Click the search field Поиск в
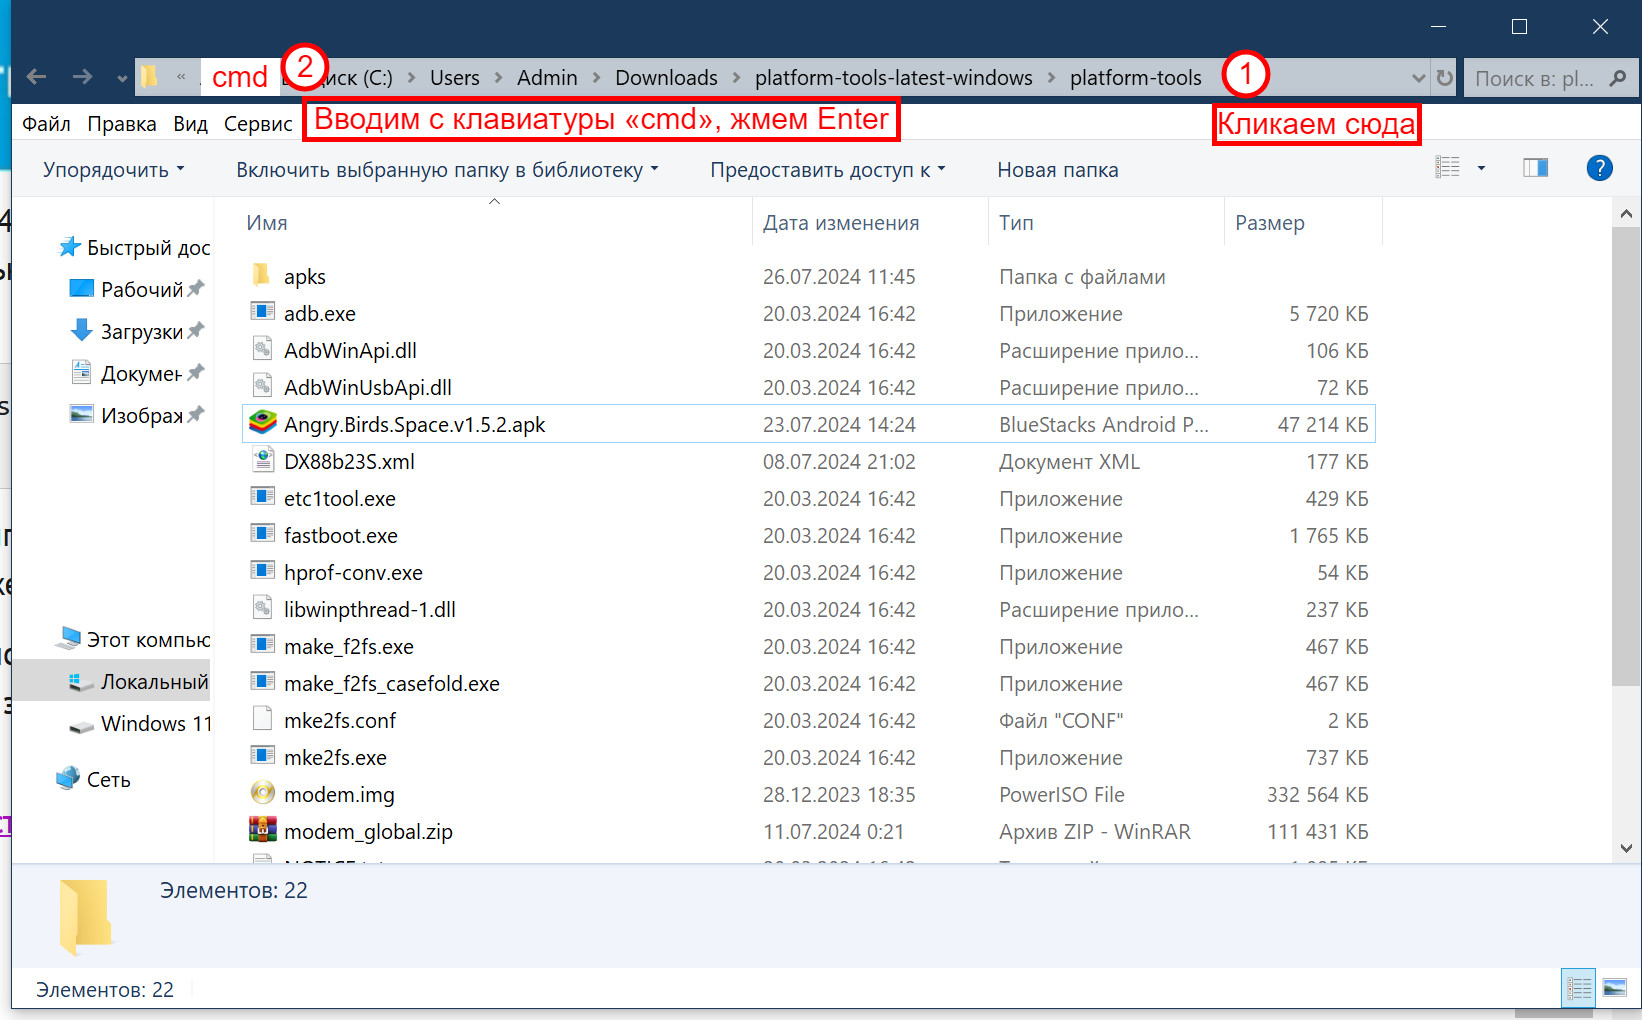The height and width of the screenshot is (1020, 1642). [1535, 78]
